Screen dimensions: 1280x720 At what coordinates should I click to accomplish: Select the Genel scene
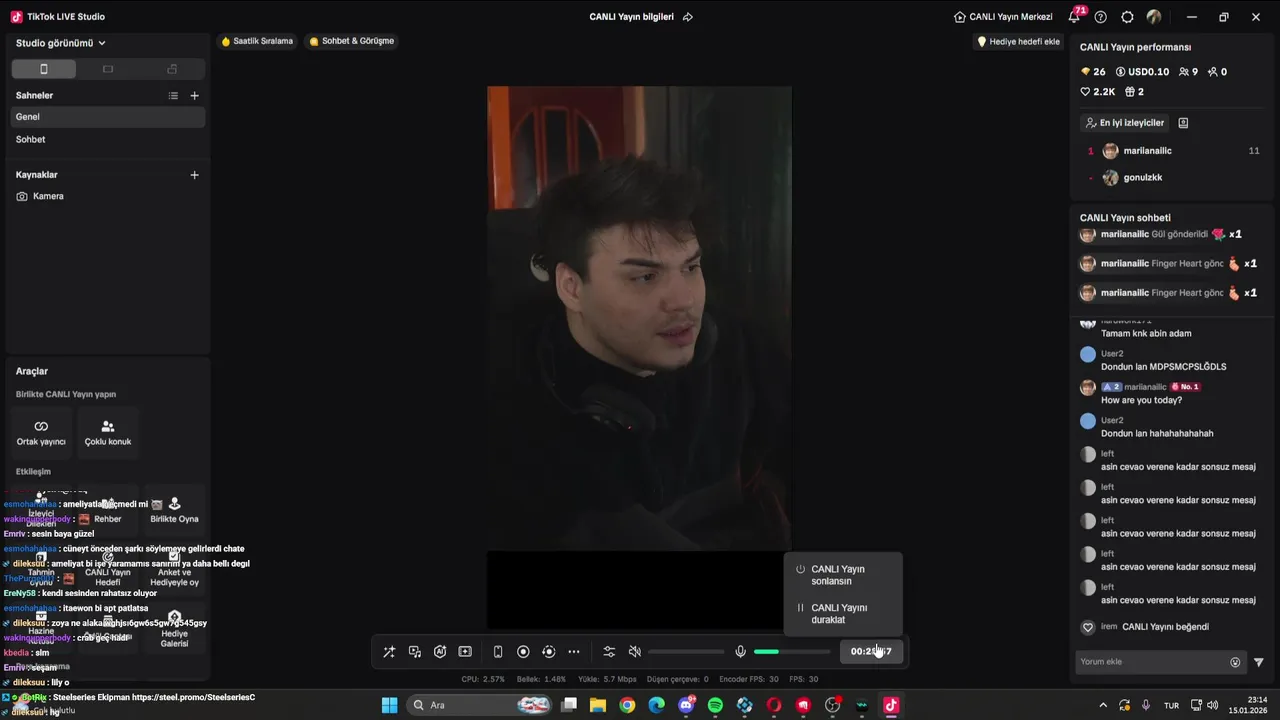(108, 117)
